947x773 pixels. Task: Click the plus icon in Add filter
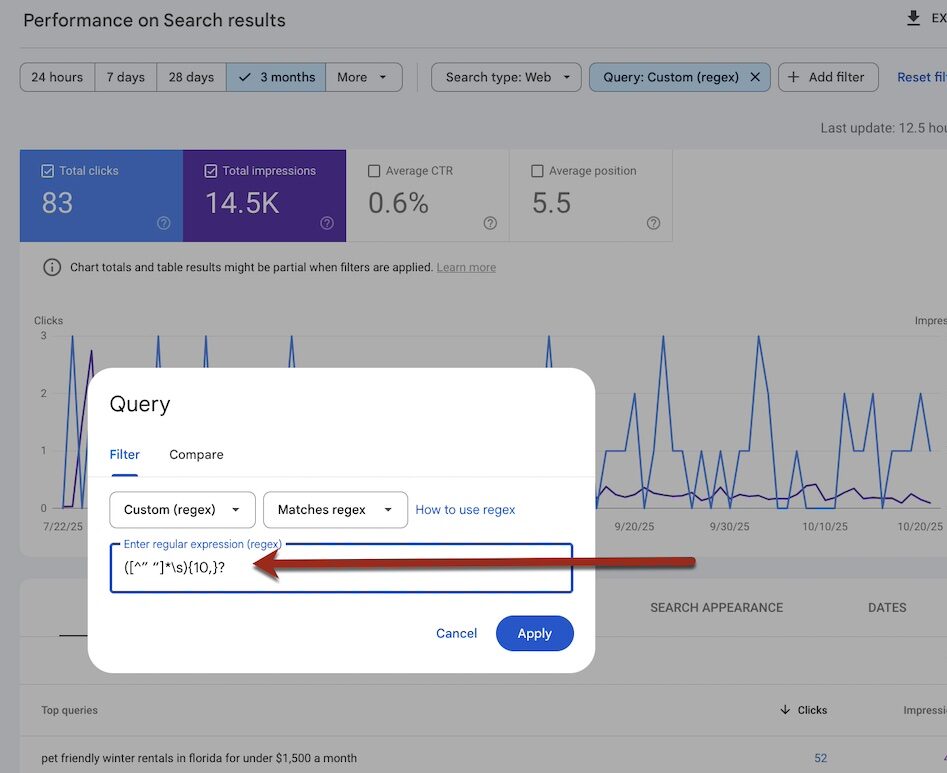point(794,77)
